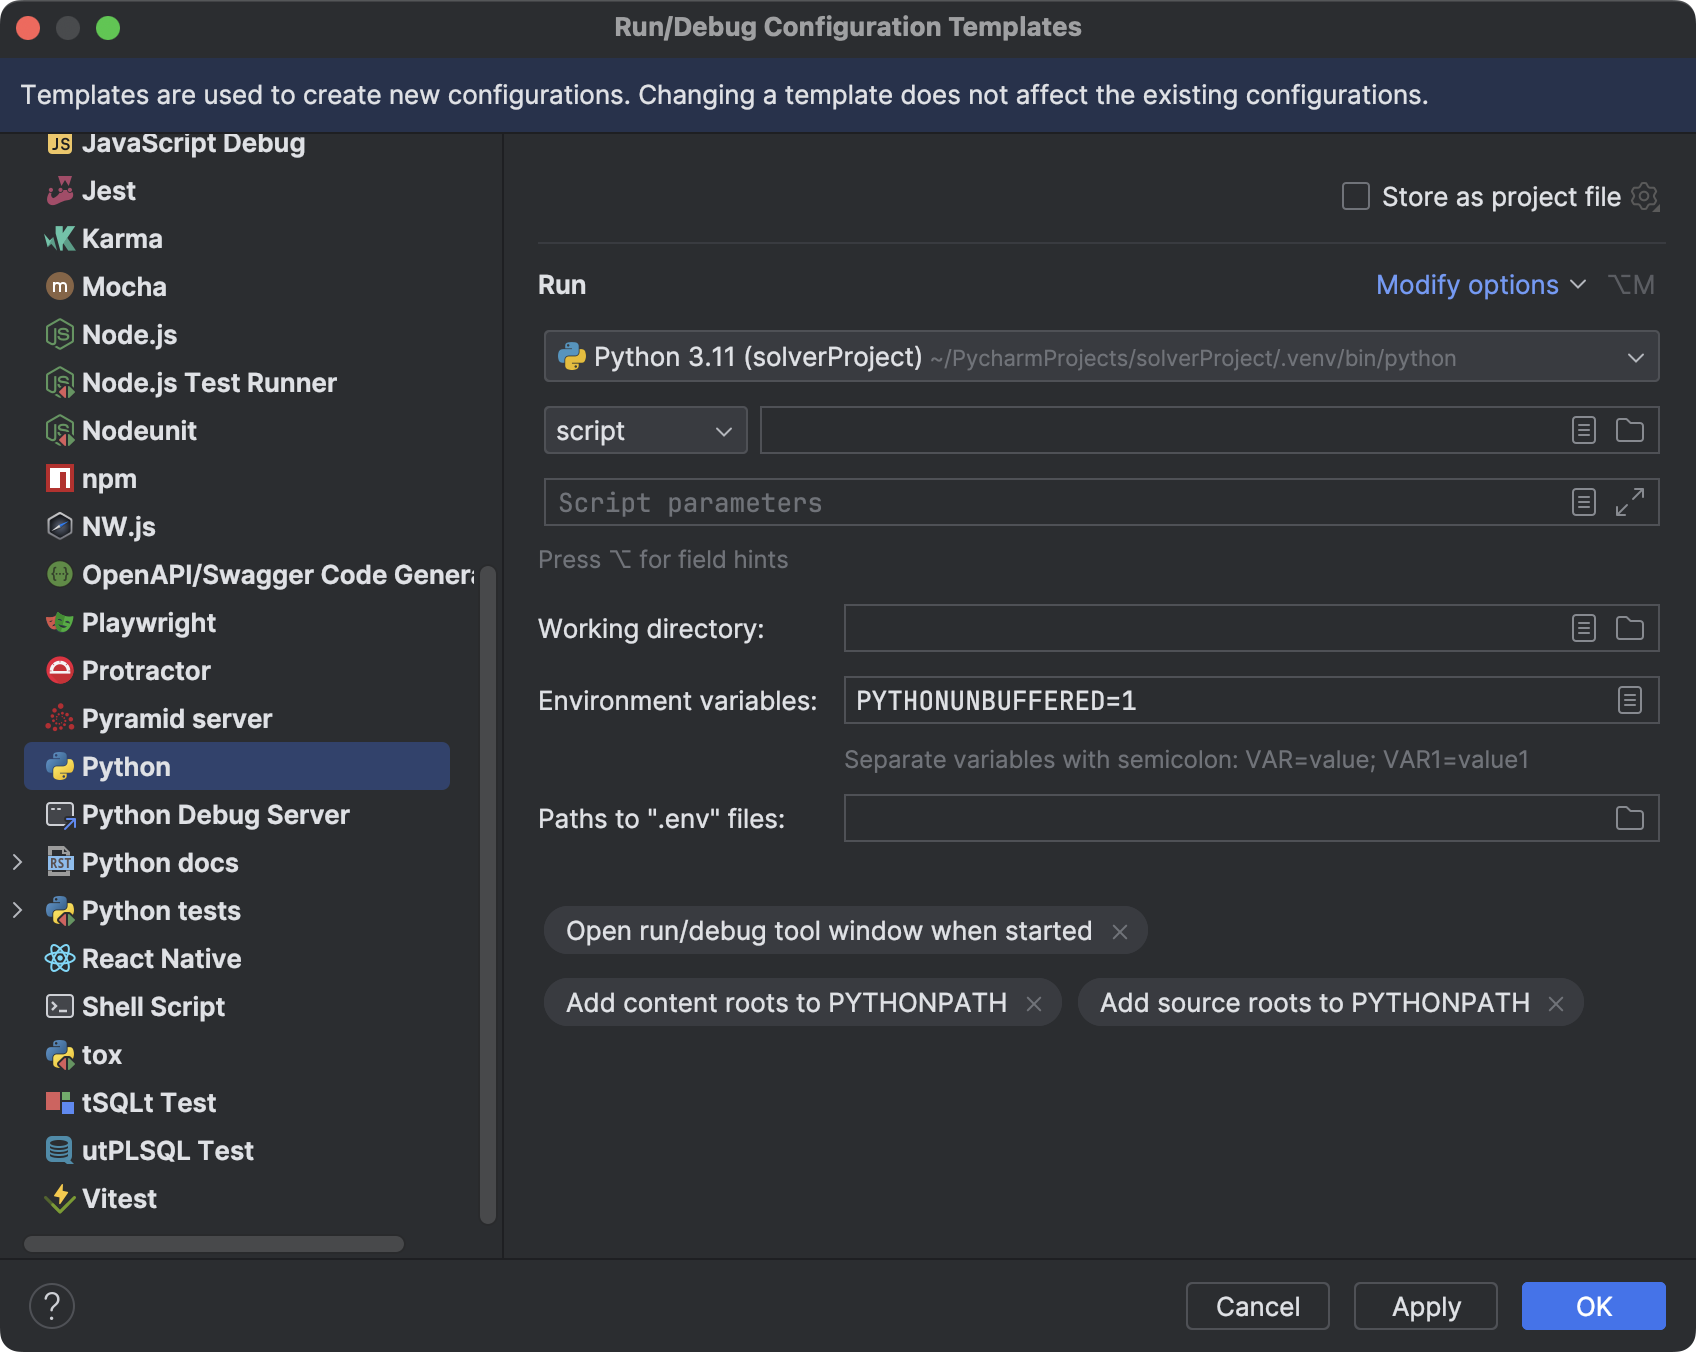Open the Python 3.11 interpreter dropdown
Screen dimensions: 1696x1352
[1636, 356]
